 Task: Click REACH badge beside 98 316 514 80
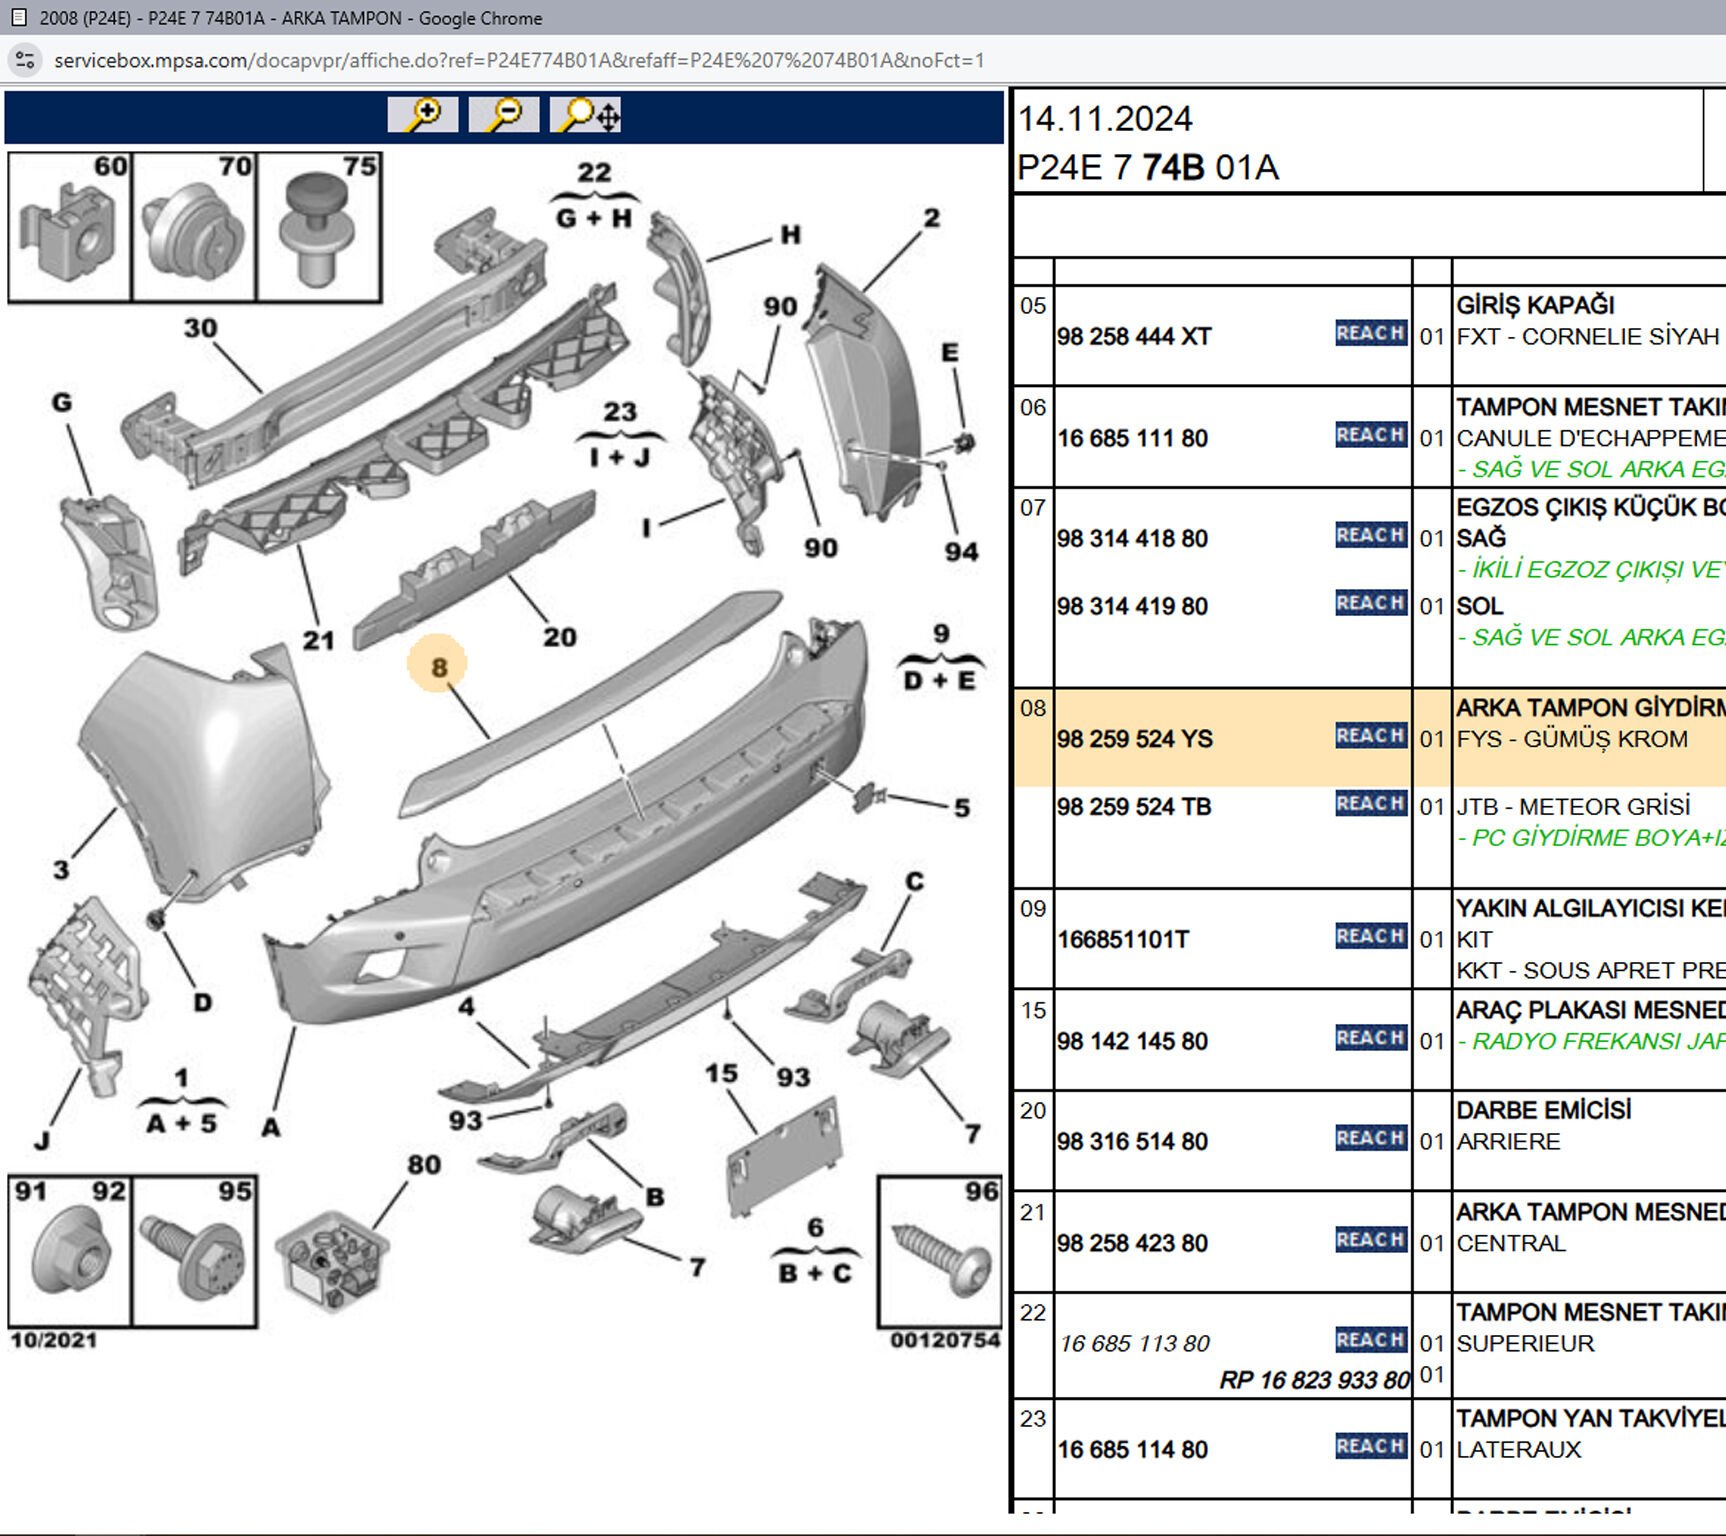click(1370, 1139)
